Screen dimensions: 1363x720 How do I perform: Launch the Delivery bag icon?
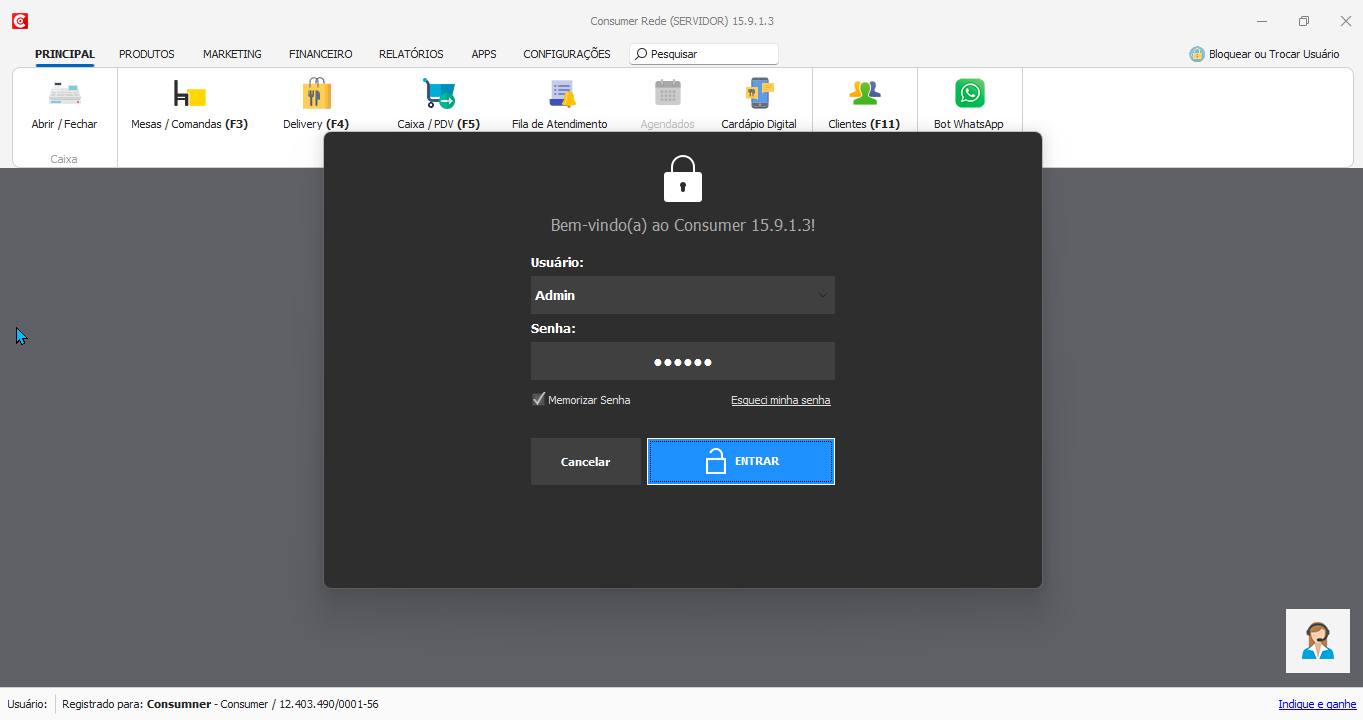[316, 94]
